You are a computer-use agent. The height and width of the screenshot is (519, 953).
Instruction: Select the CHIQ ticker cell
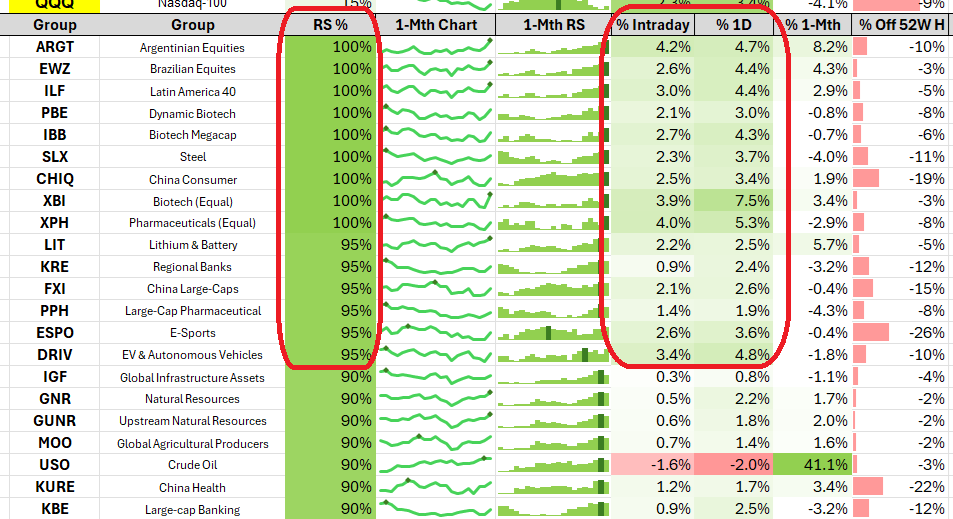[x=55, y=179]
